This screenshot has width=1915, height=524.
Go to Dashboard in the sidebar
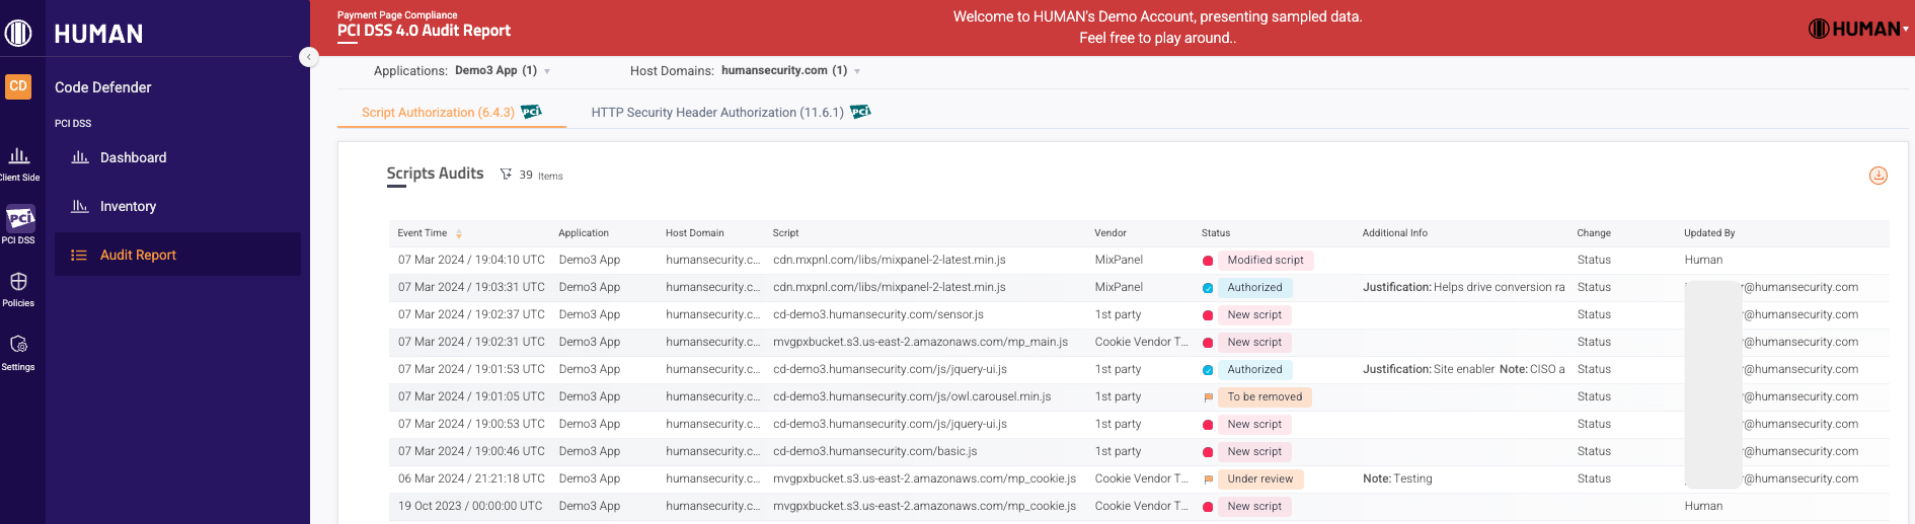tap(133, 158)
